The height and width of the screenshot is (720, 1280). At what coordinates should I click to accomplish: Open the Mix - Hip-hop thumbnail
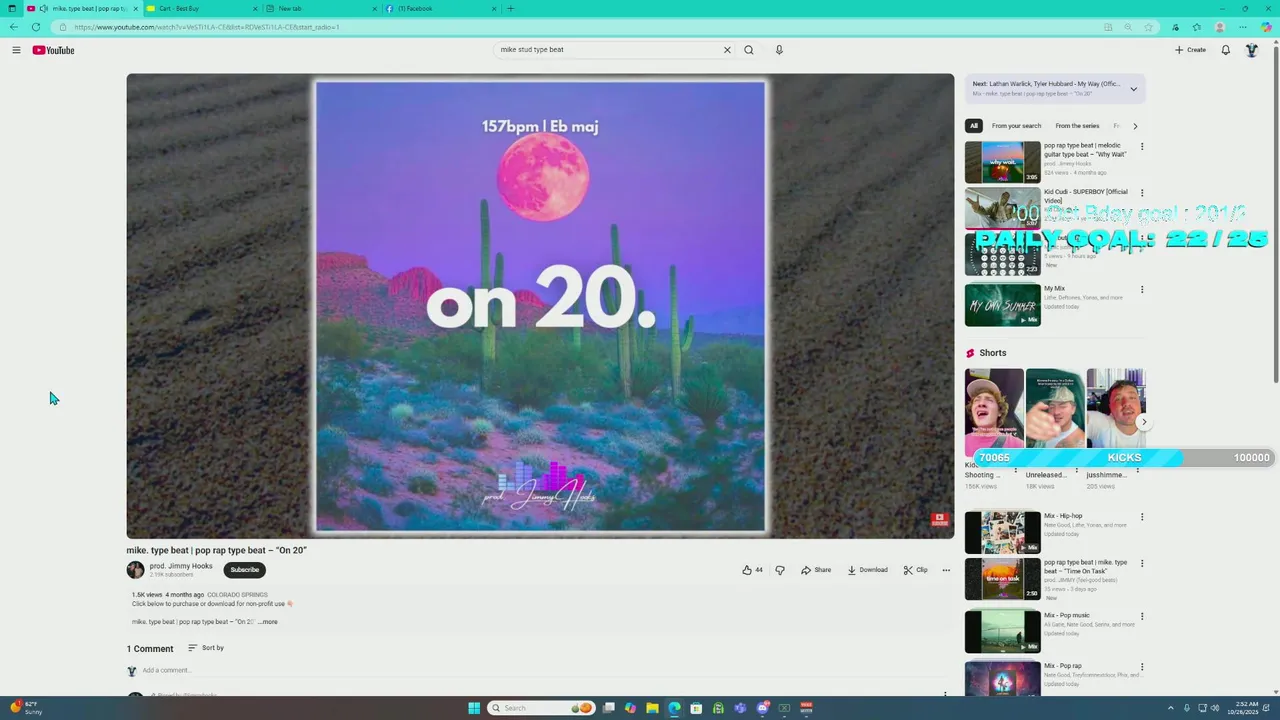[x=1002, y=532]
